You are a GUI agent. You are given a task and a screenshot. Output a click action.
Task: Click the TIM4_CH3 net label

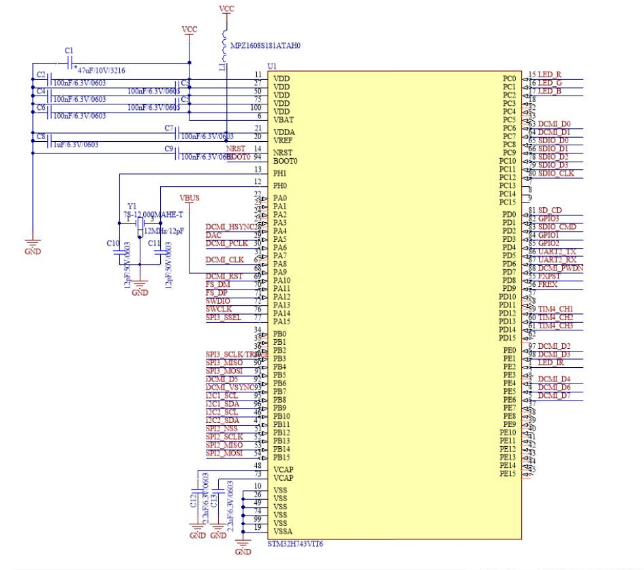pos(555,325)
